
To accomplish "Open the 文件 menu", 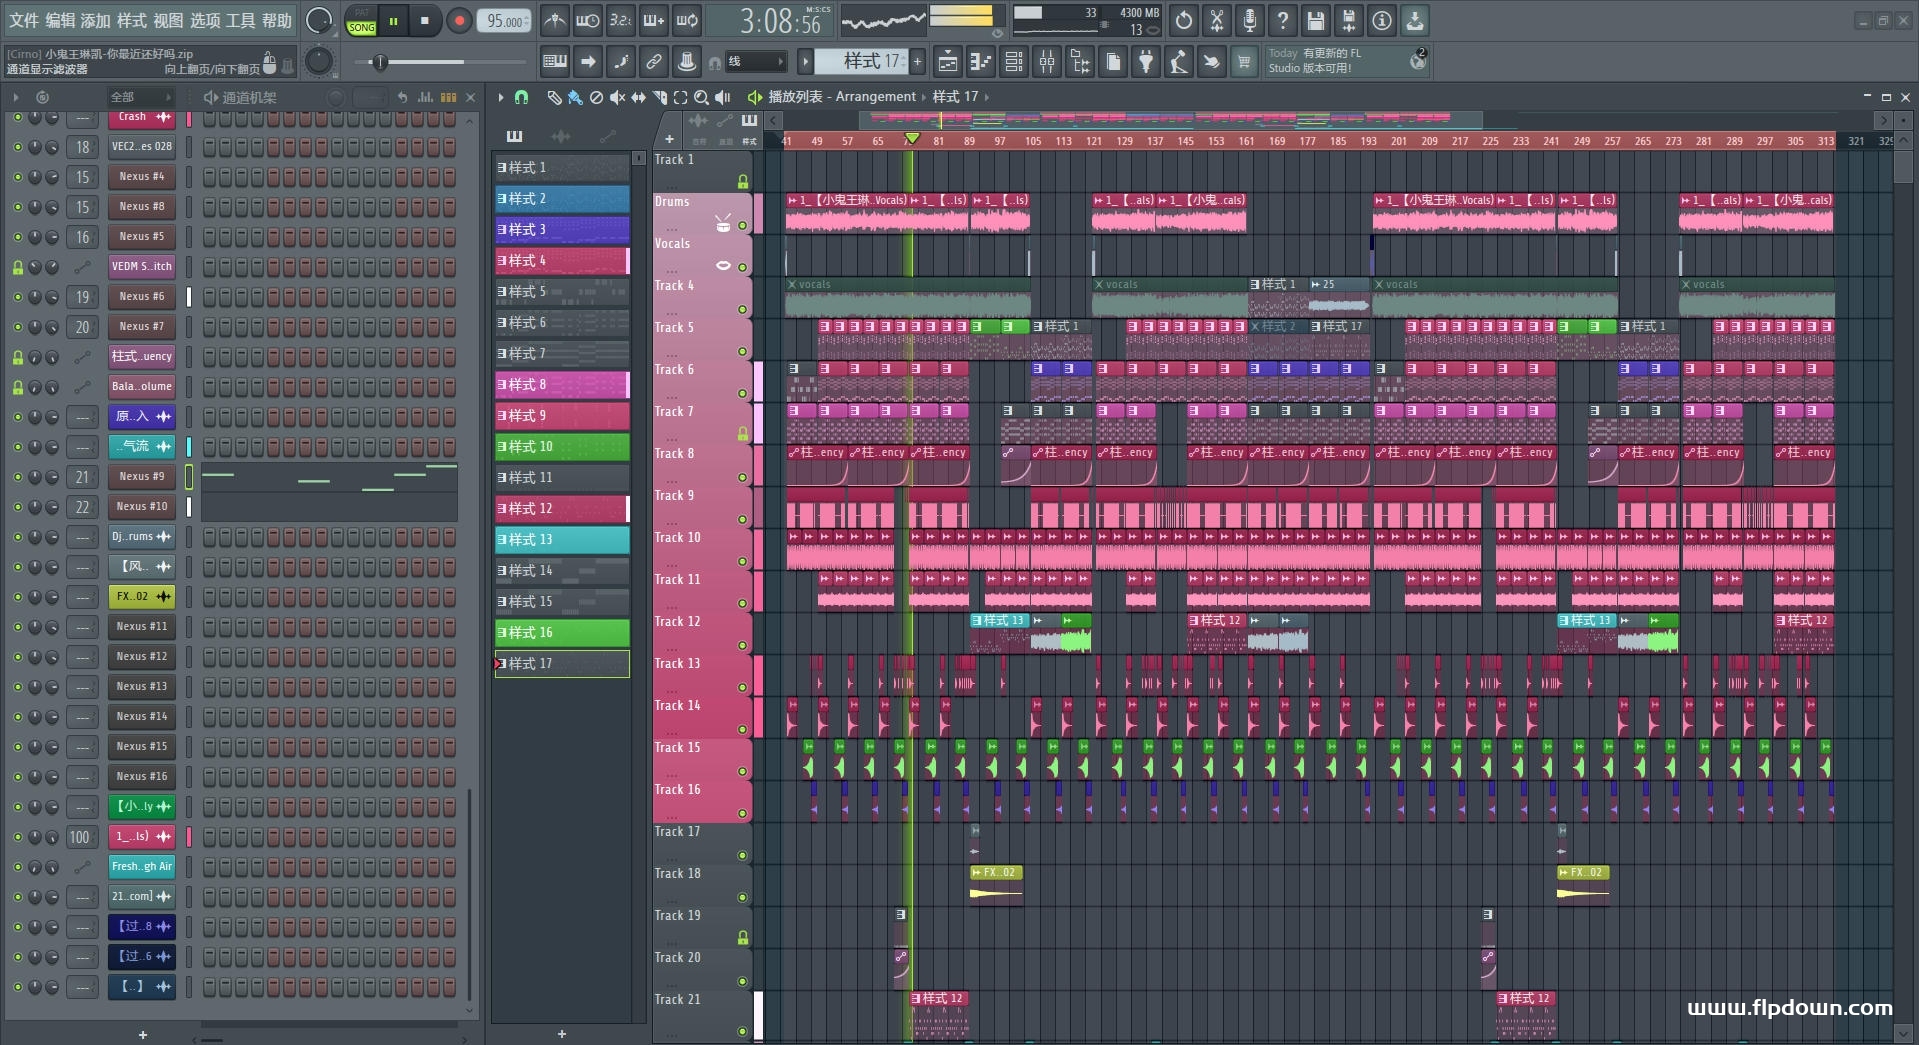I will click(24, 20).
